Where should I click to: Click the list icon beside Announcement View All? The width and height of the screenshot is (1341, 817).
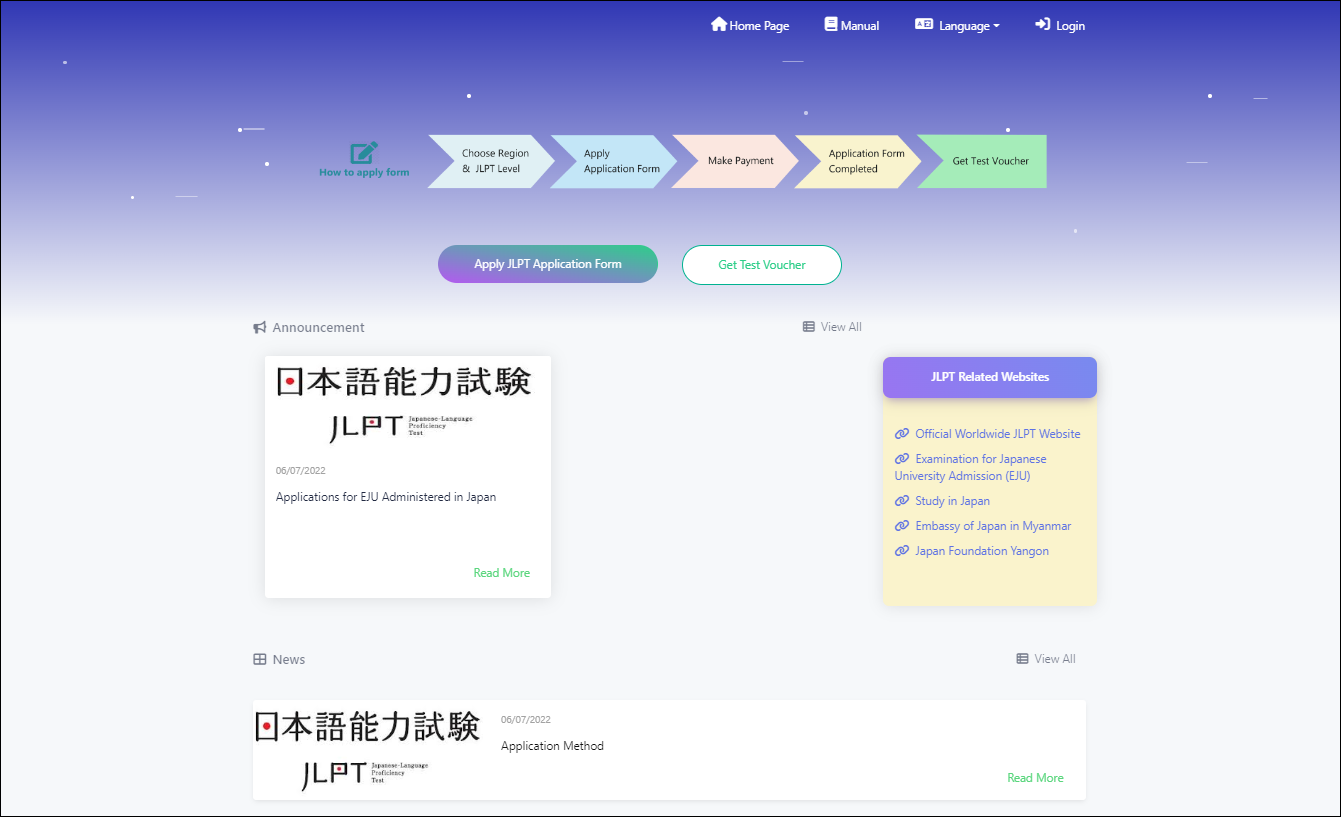[809, 327]
